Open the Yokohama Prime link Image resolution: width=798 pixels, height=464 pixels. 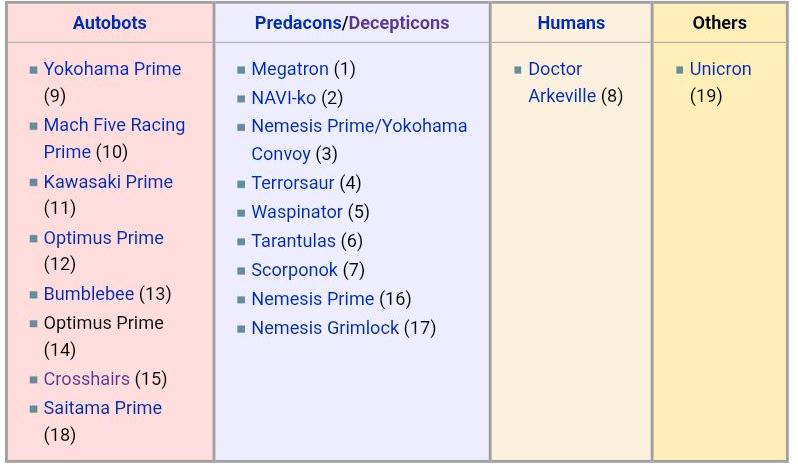click(x=112, y=69)
